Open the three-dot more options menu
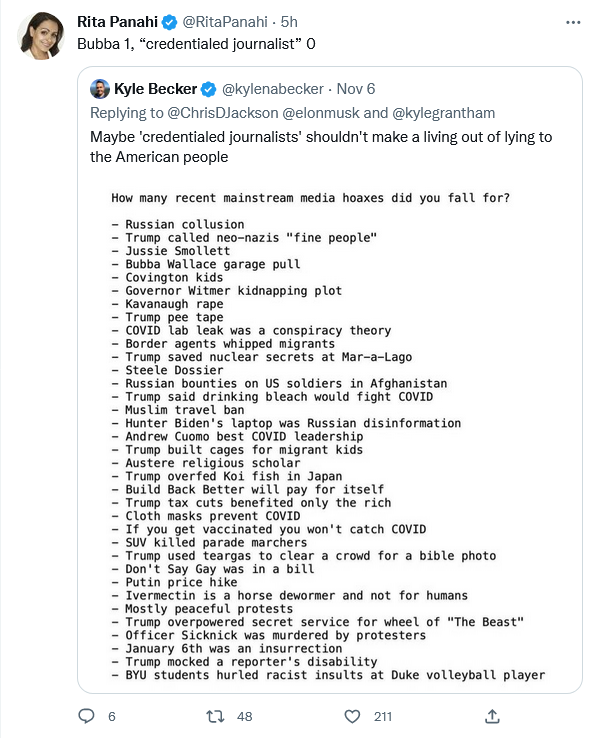 pyautogui.click(x=573, y=22)
